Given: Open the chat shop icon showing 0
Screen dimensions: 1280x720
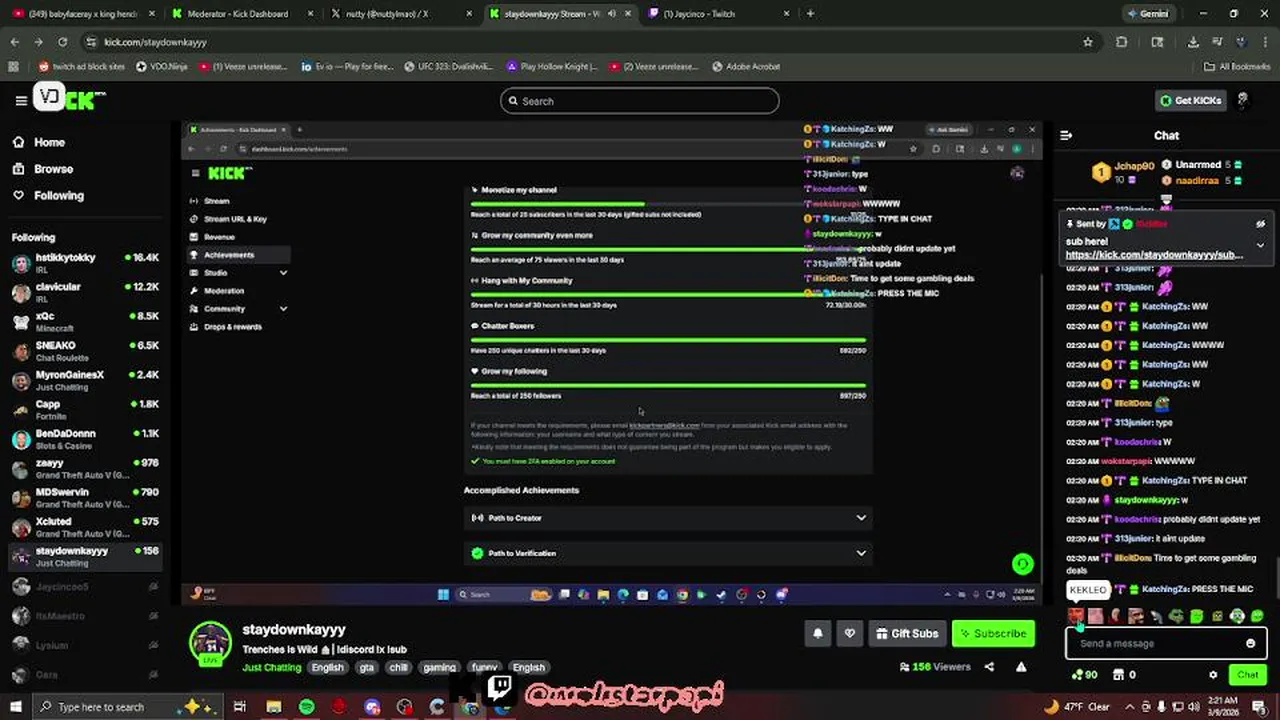Looking at the screenshot, I should point(1125,675).
